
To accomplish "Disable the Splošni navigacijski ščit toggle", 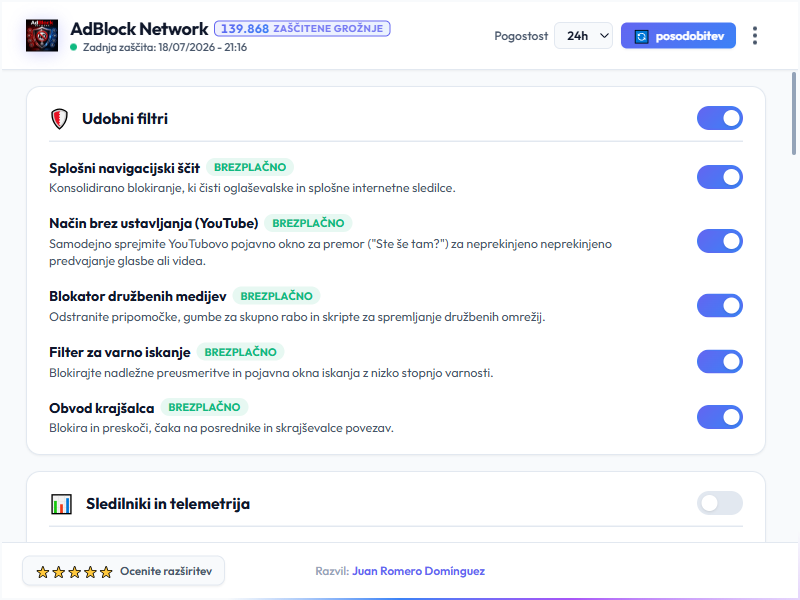I will 719,177.
